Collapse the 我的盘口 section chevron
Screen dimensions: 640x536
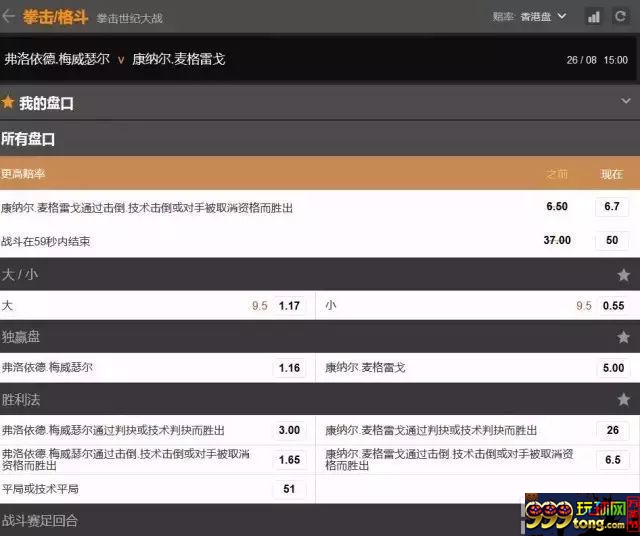[x=625, y=101]
